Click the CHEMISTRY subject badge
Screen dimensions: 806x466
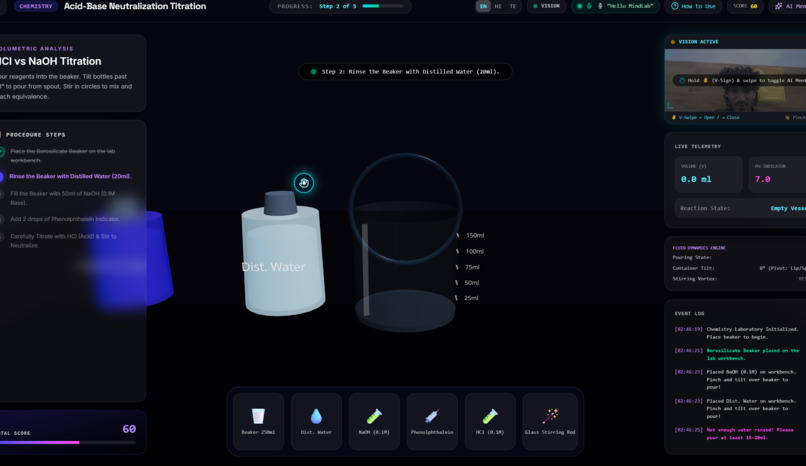pyautogui.click(x=36, y=6)
